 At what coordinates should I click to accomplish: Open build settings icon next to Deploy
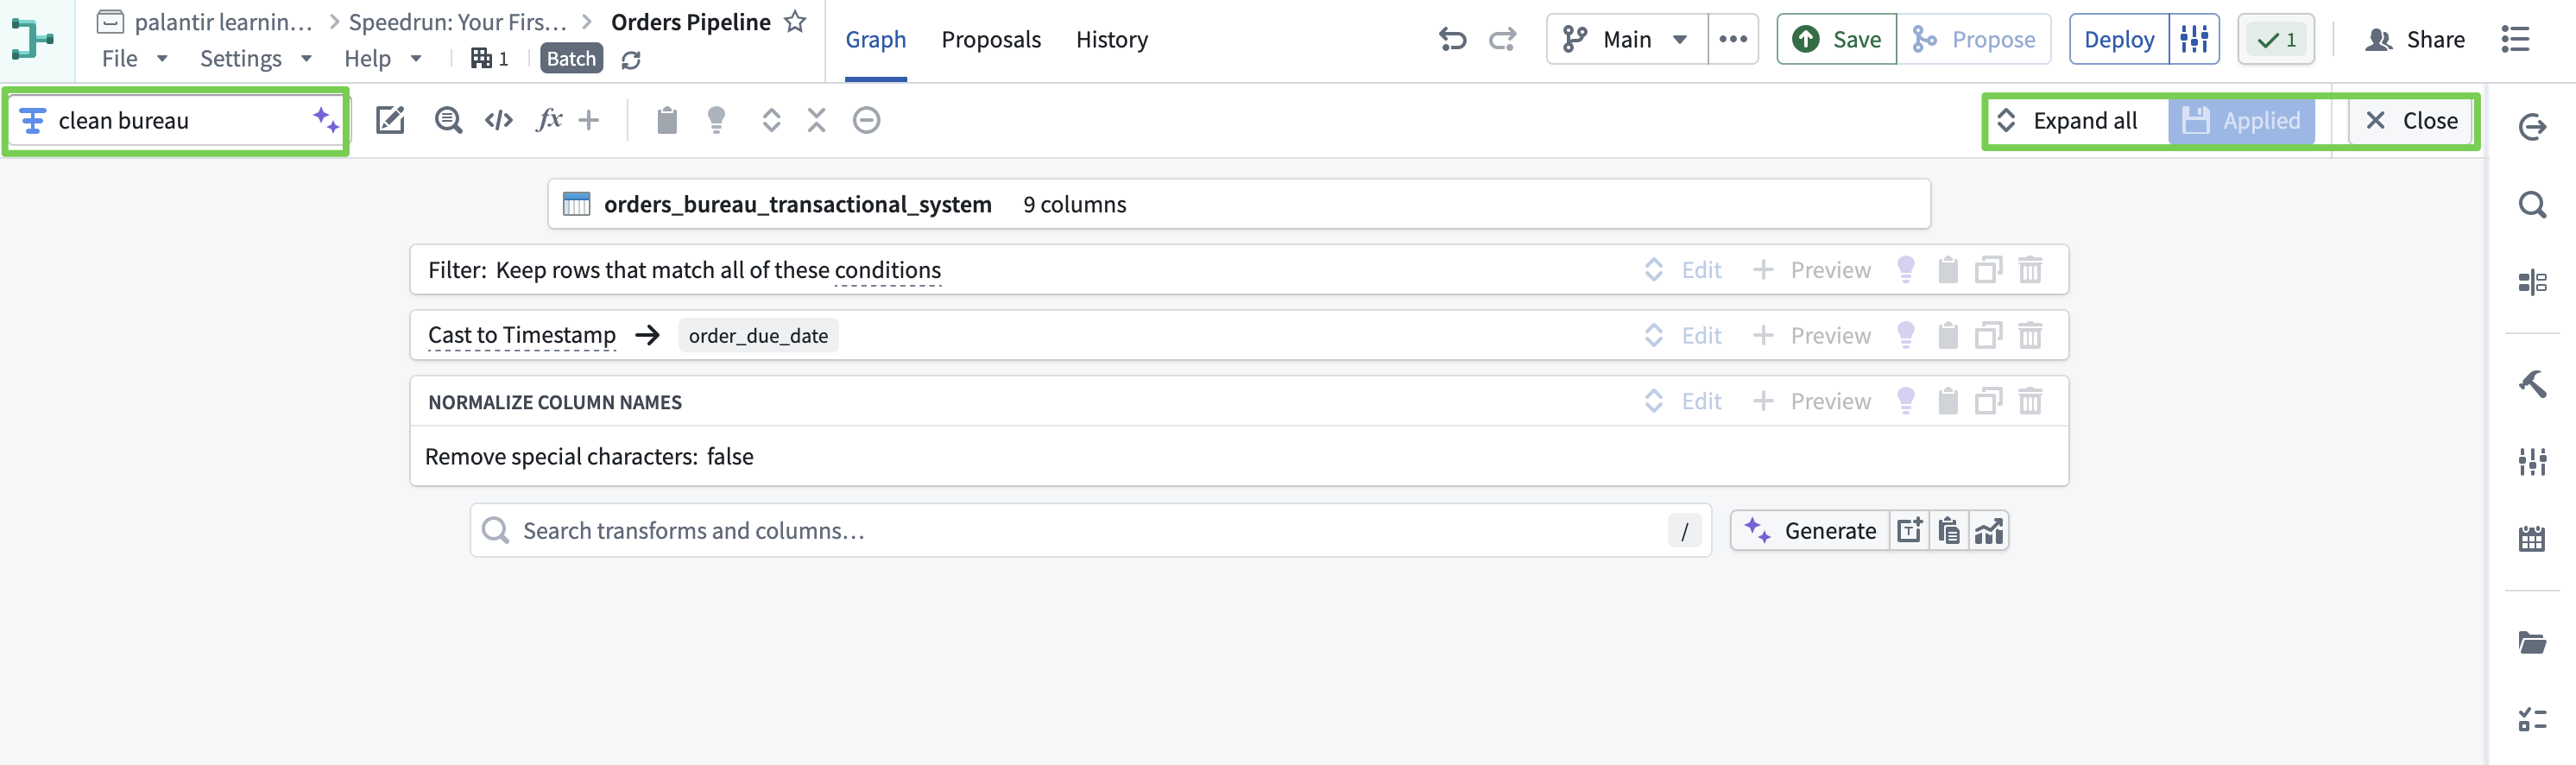point(2194,40)
